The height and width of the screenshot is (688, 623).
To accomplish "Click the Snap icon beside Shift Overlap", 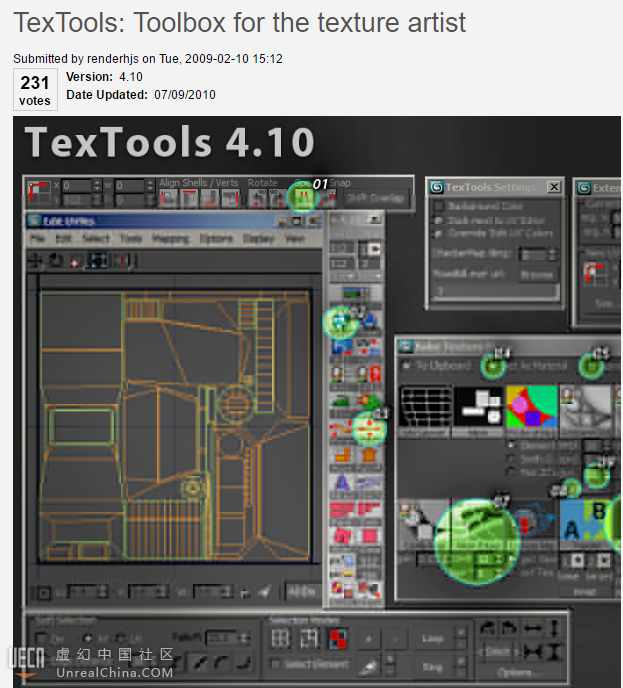I will click(328, 198).
